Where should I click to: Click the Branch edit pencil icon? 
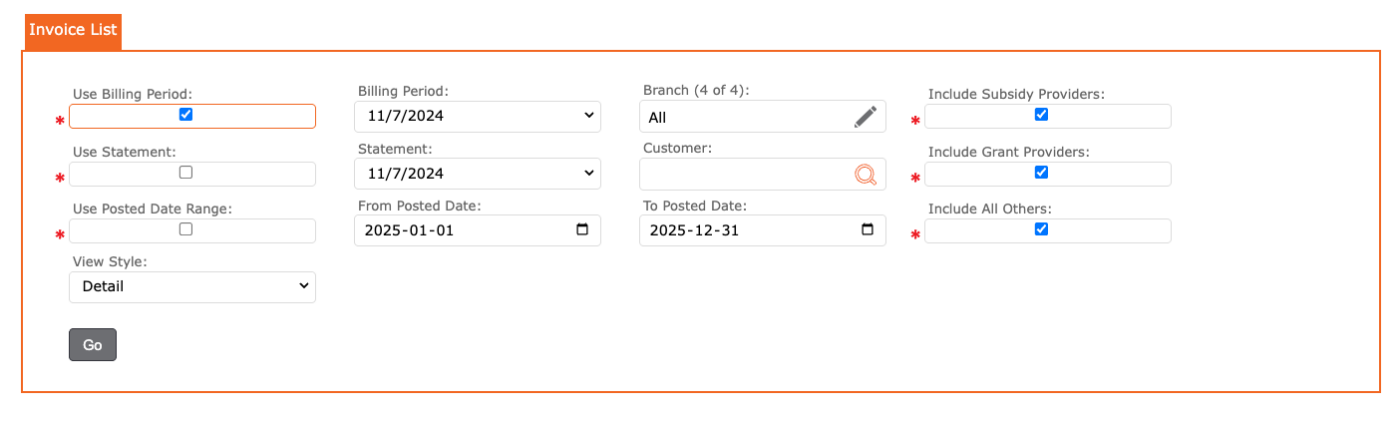click(x=865, y=117)
